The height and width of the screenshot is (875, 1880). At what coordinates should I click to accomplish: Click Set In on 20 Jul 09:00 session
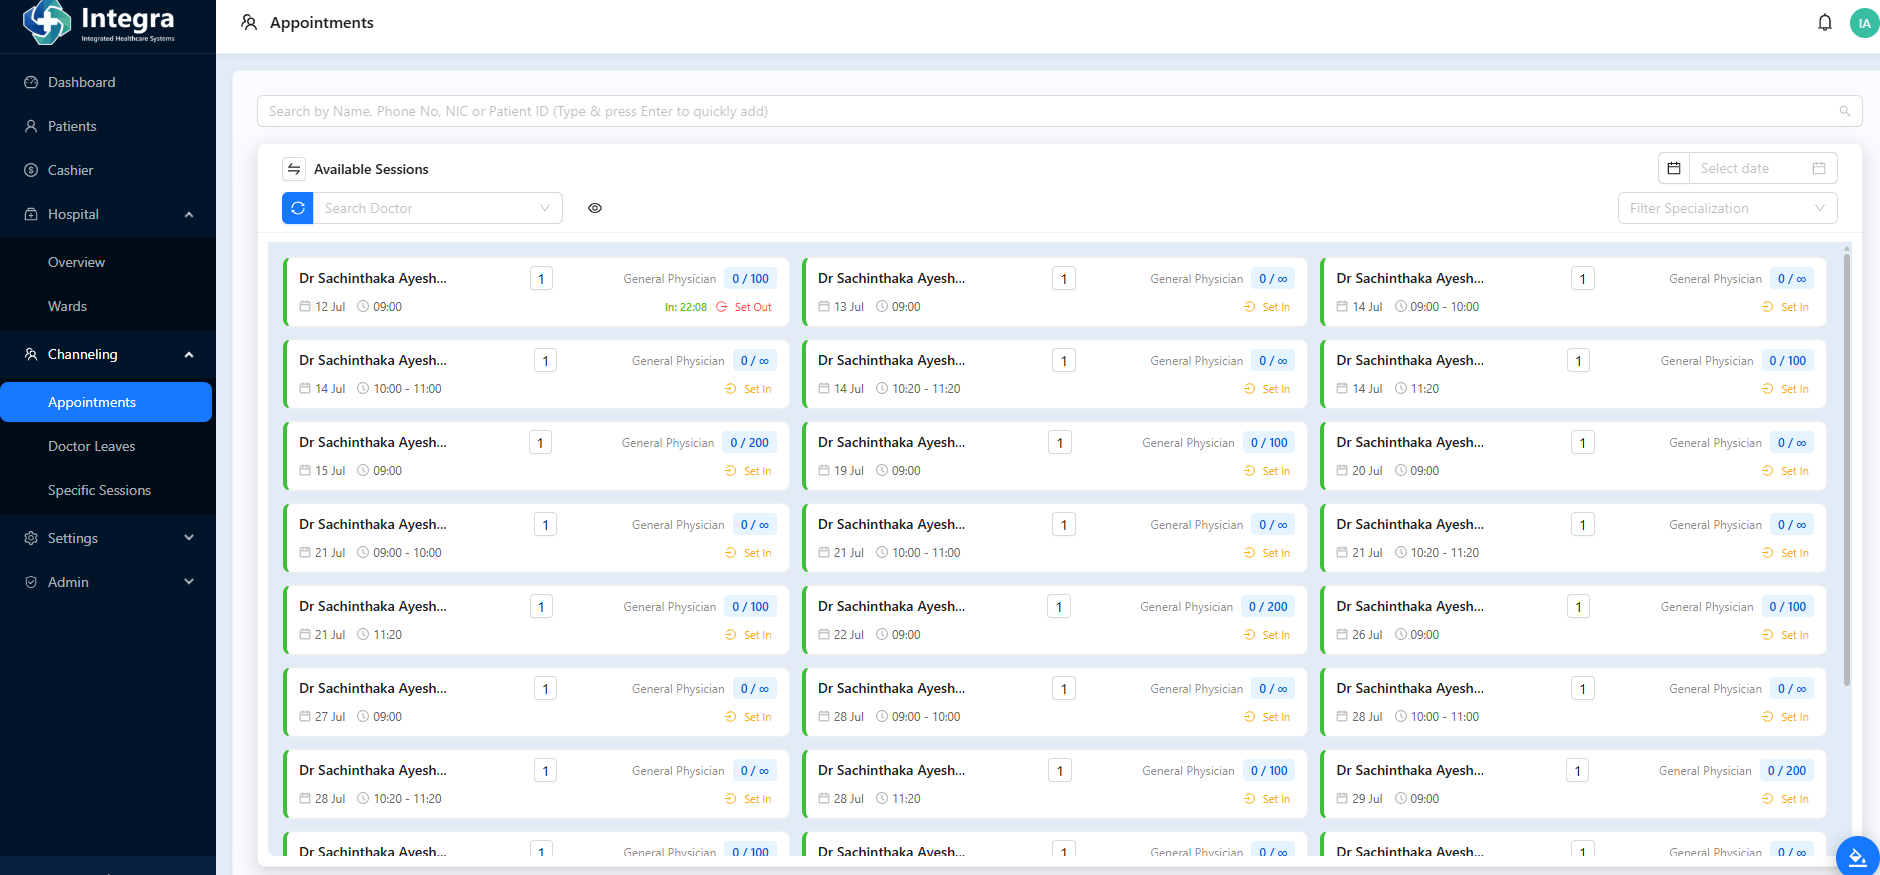click(x=1785, y=471)
